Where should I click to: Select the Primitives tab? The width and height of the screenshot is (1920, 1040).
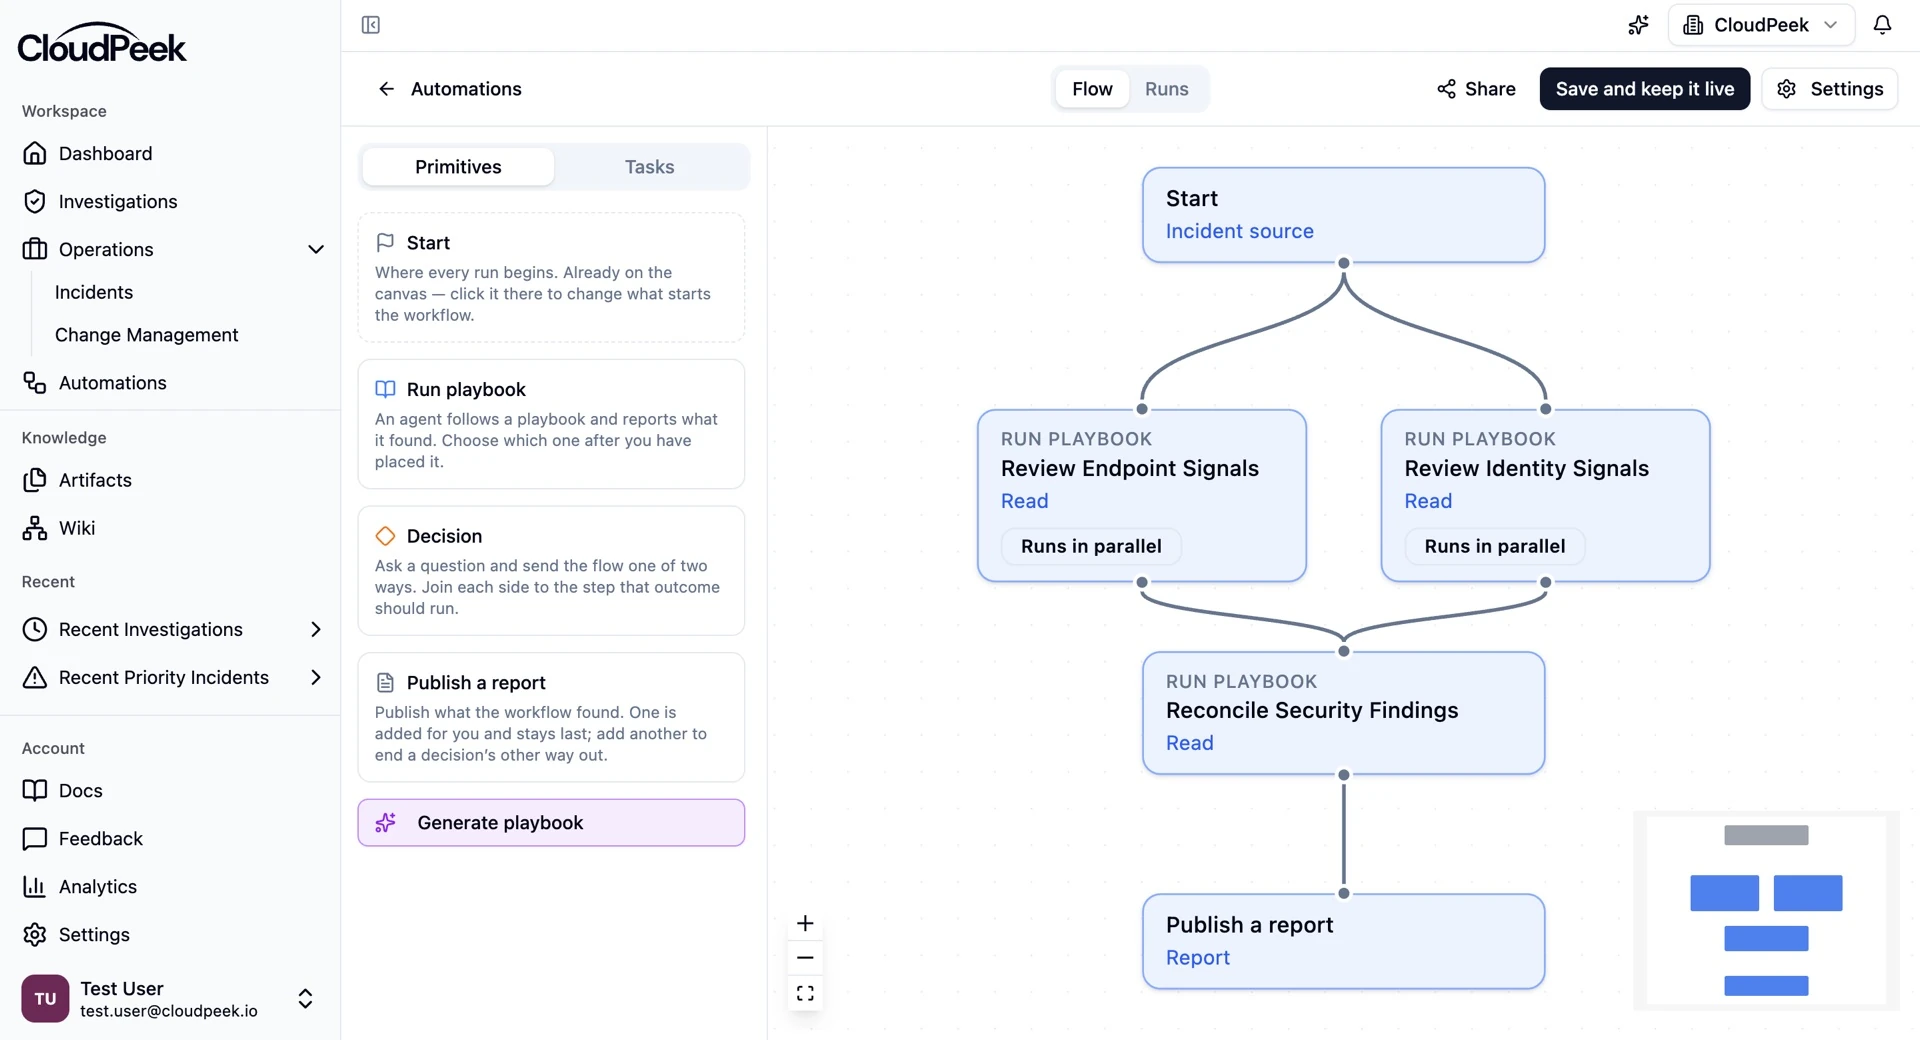458,167
